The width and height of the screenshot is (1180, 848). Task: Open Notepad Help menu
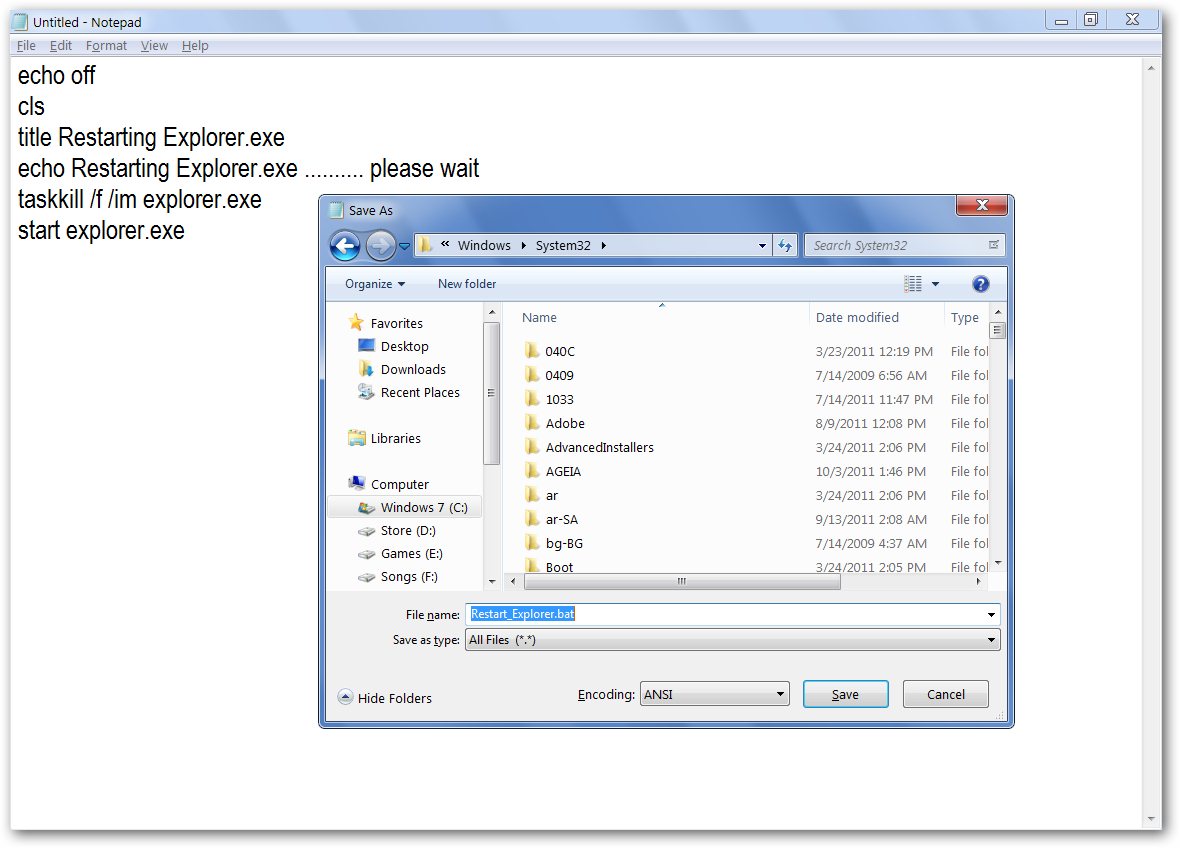[x=195, y=45]
